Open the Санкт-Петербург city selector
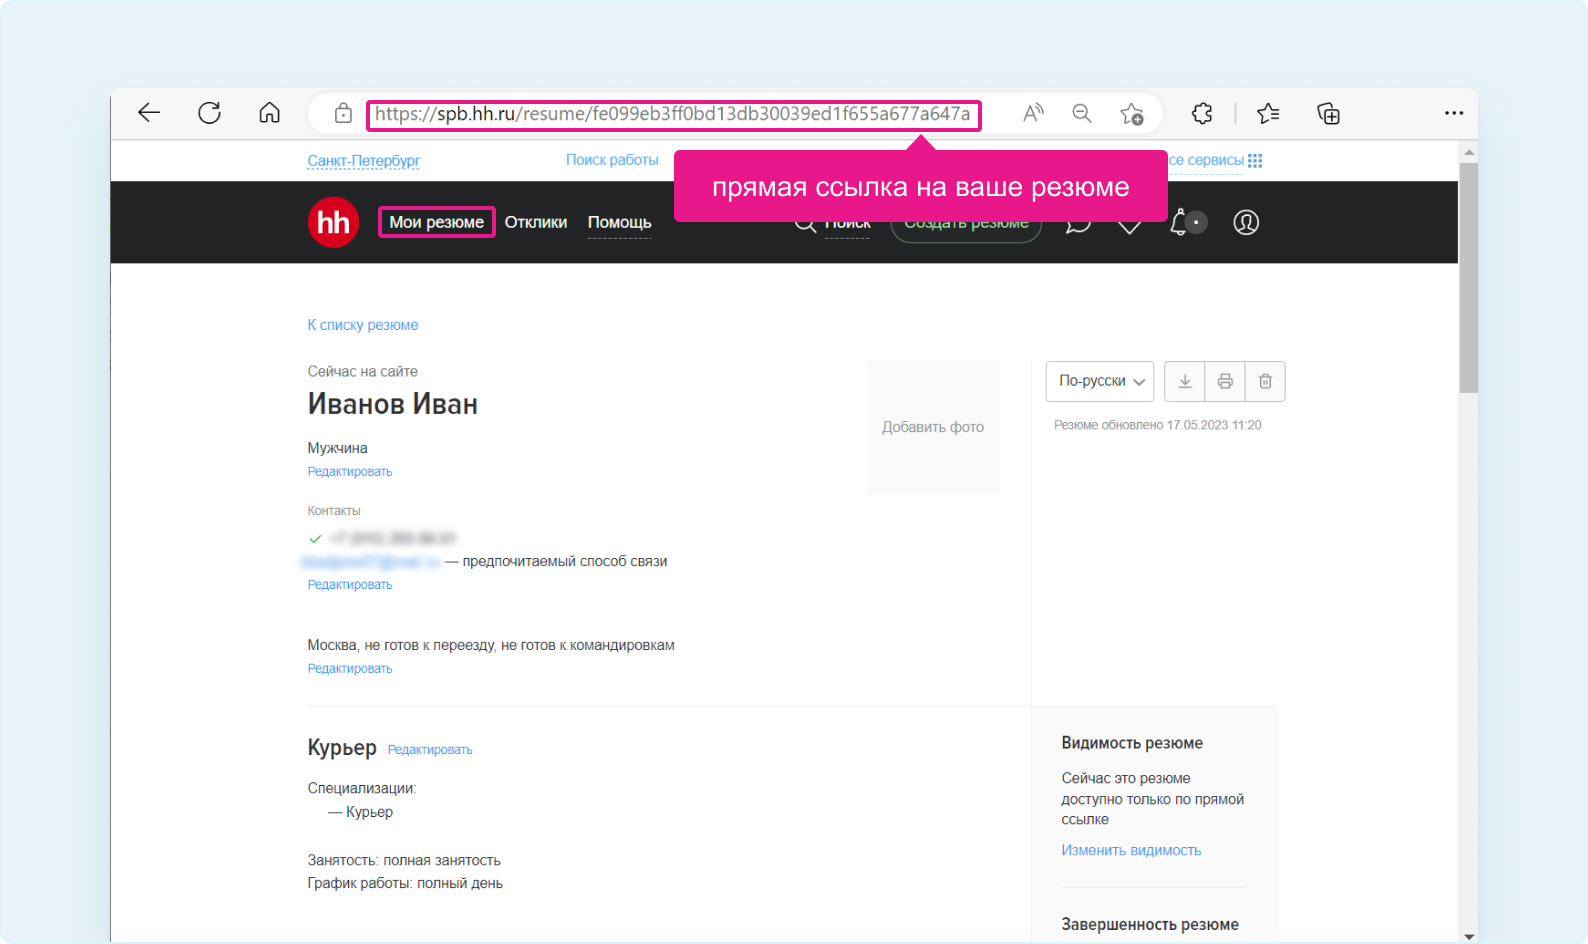Viewport: 1588px width, 944px height. coord(363,160)
